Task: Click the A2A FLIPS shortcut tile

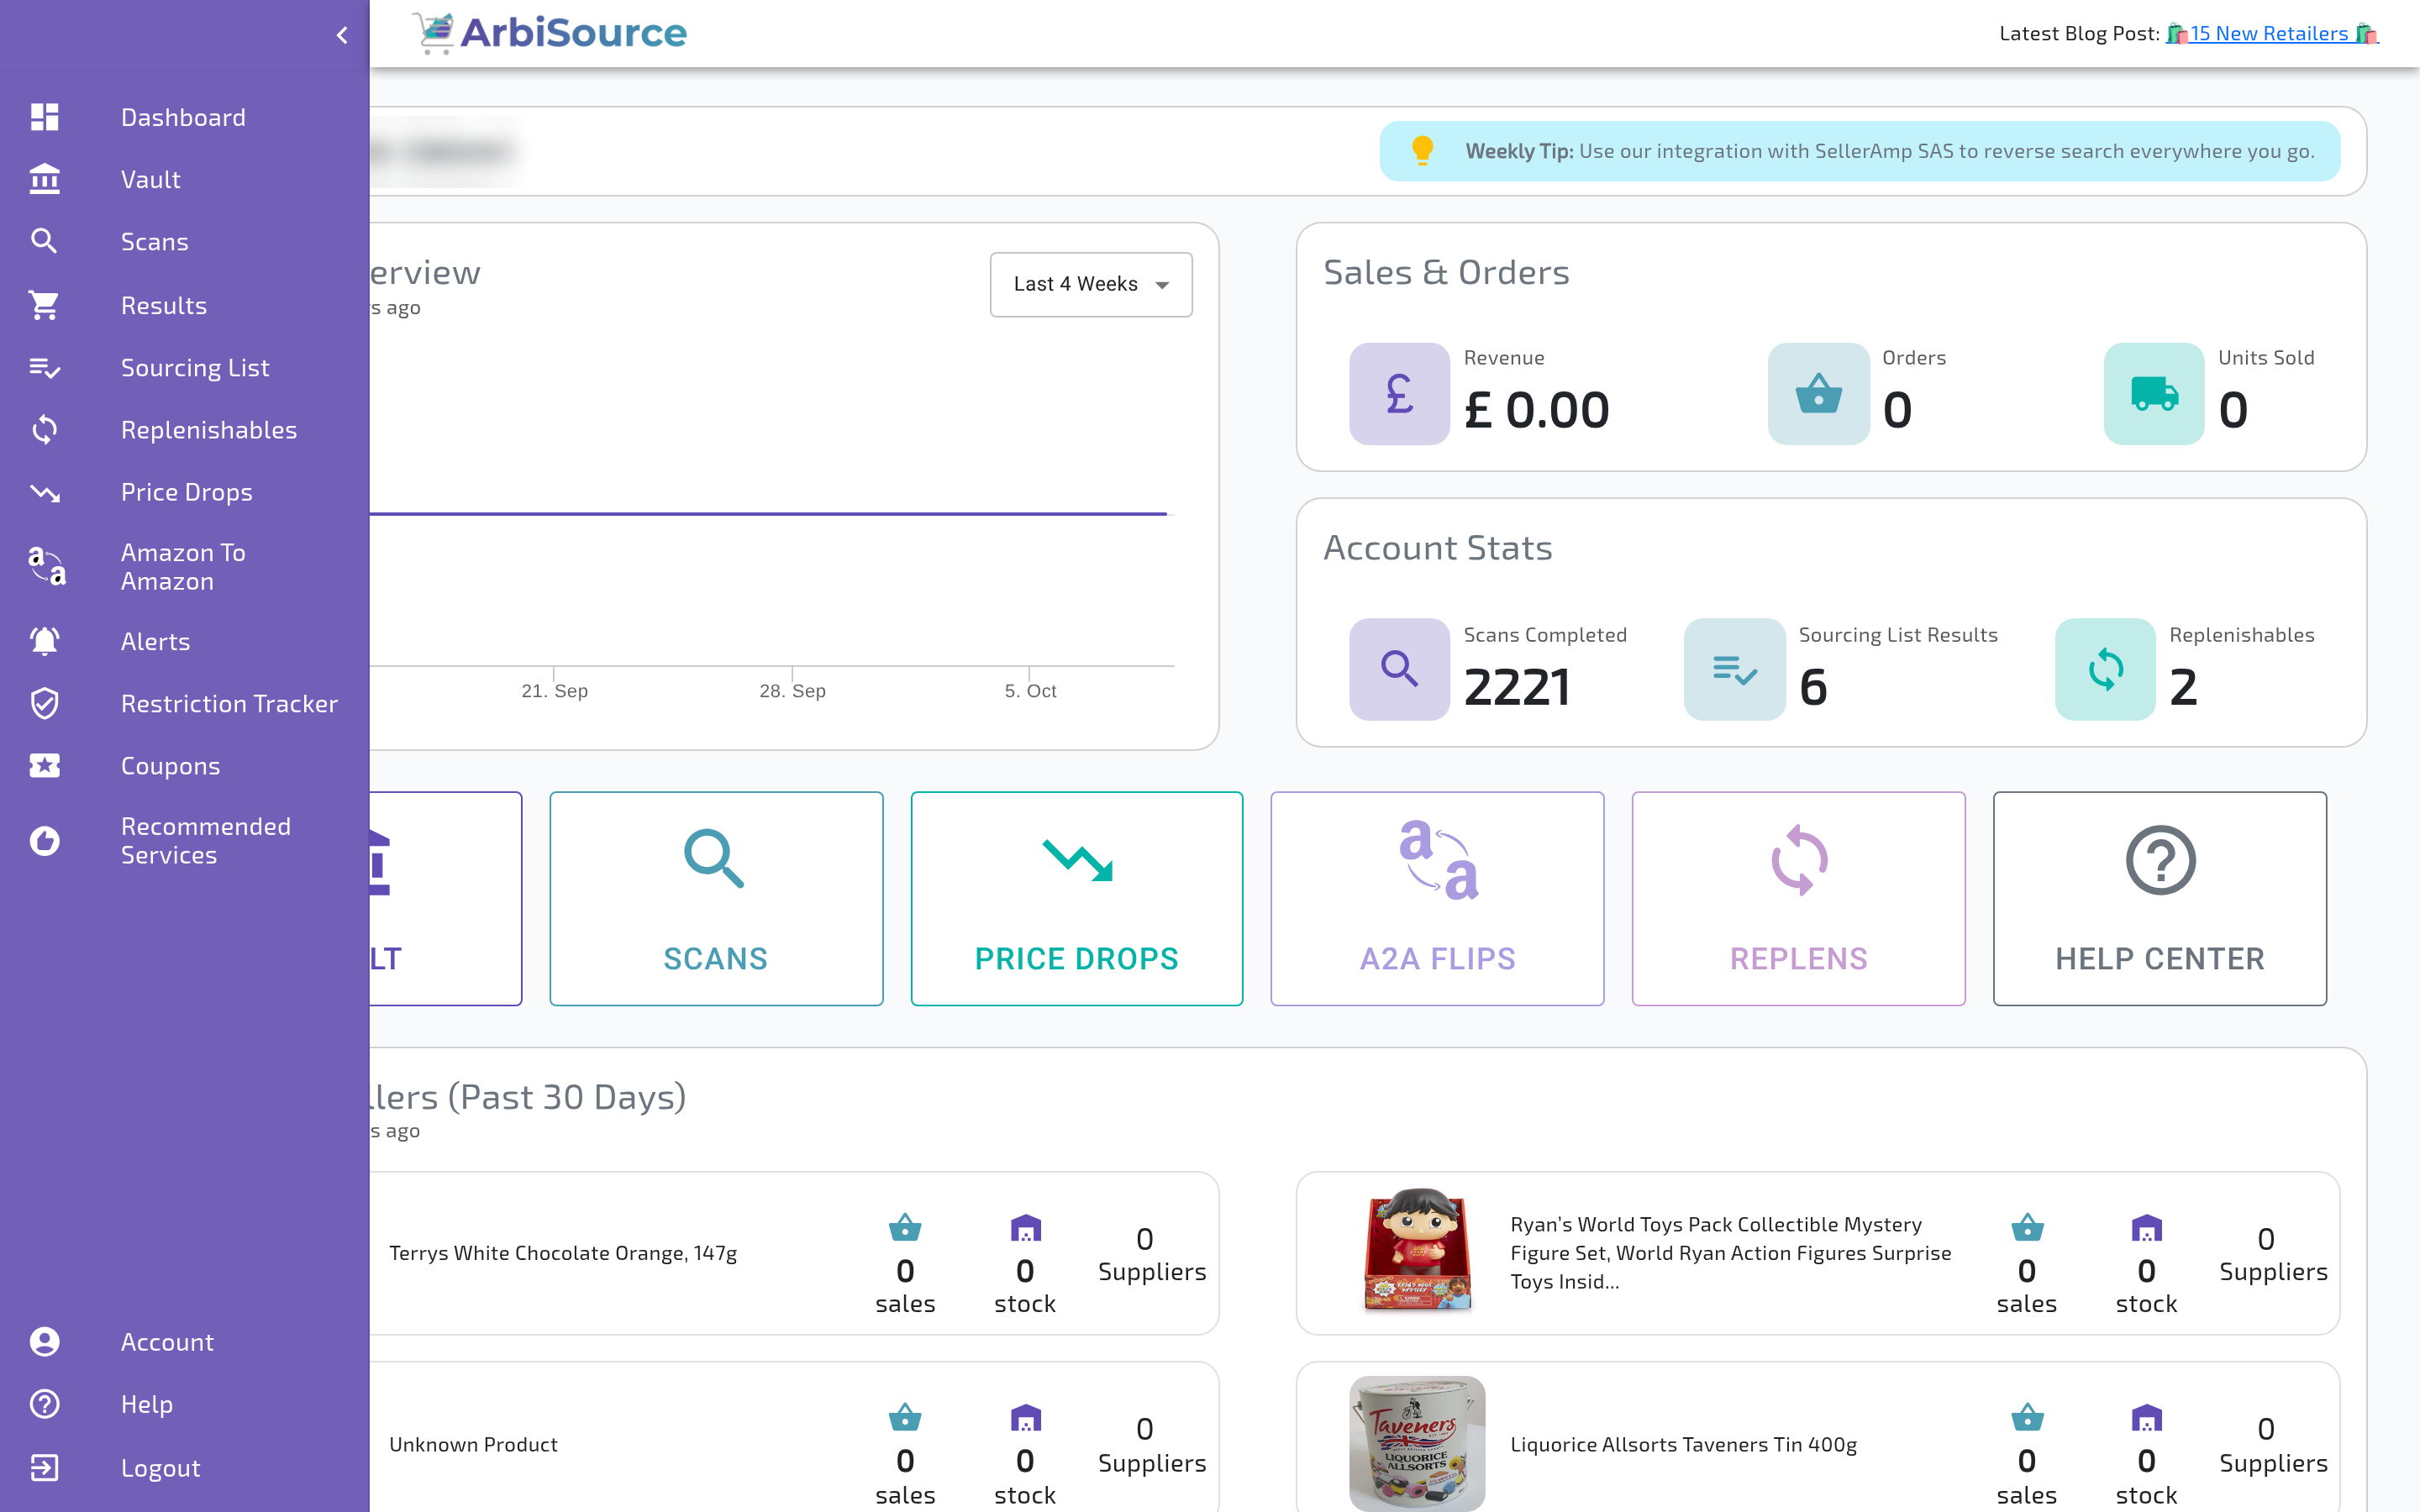Action: [1437, 898]
